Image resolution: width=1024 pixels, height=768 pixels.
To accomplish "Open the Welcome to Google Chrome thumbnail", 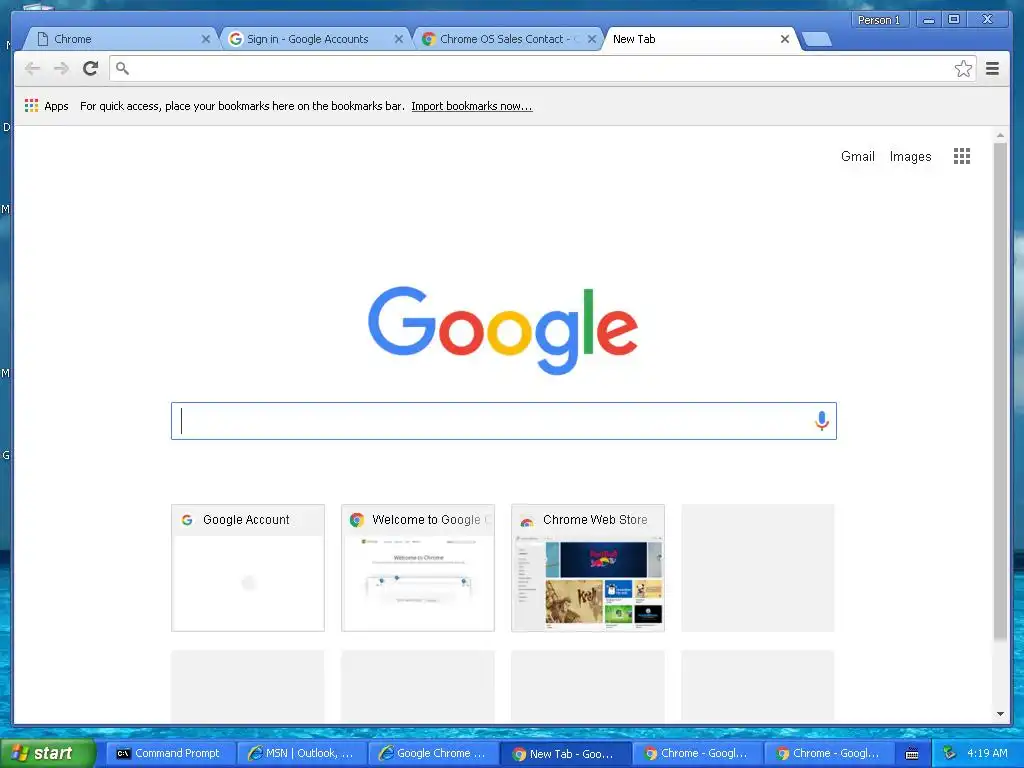I will [x=418, y=568].
